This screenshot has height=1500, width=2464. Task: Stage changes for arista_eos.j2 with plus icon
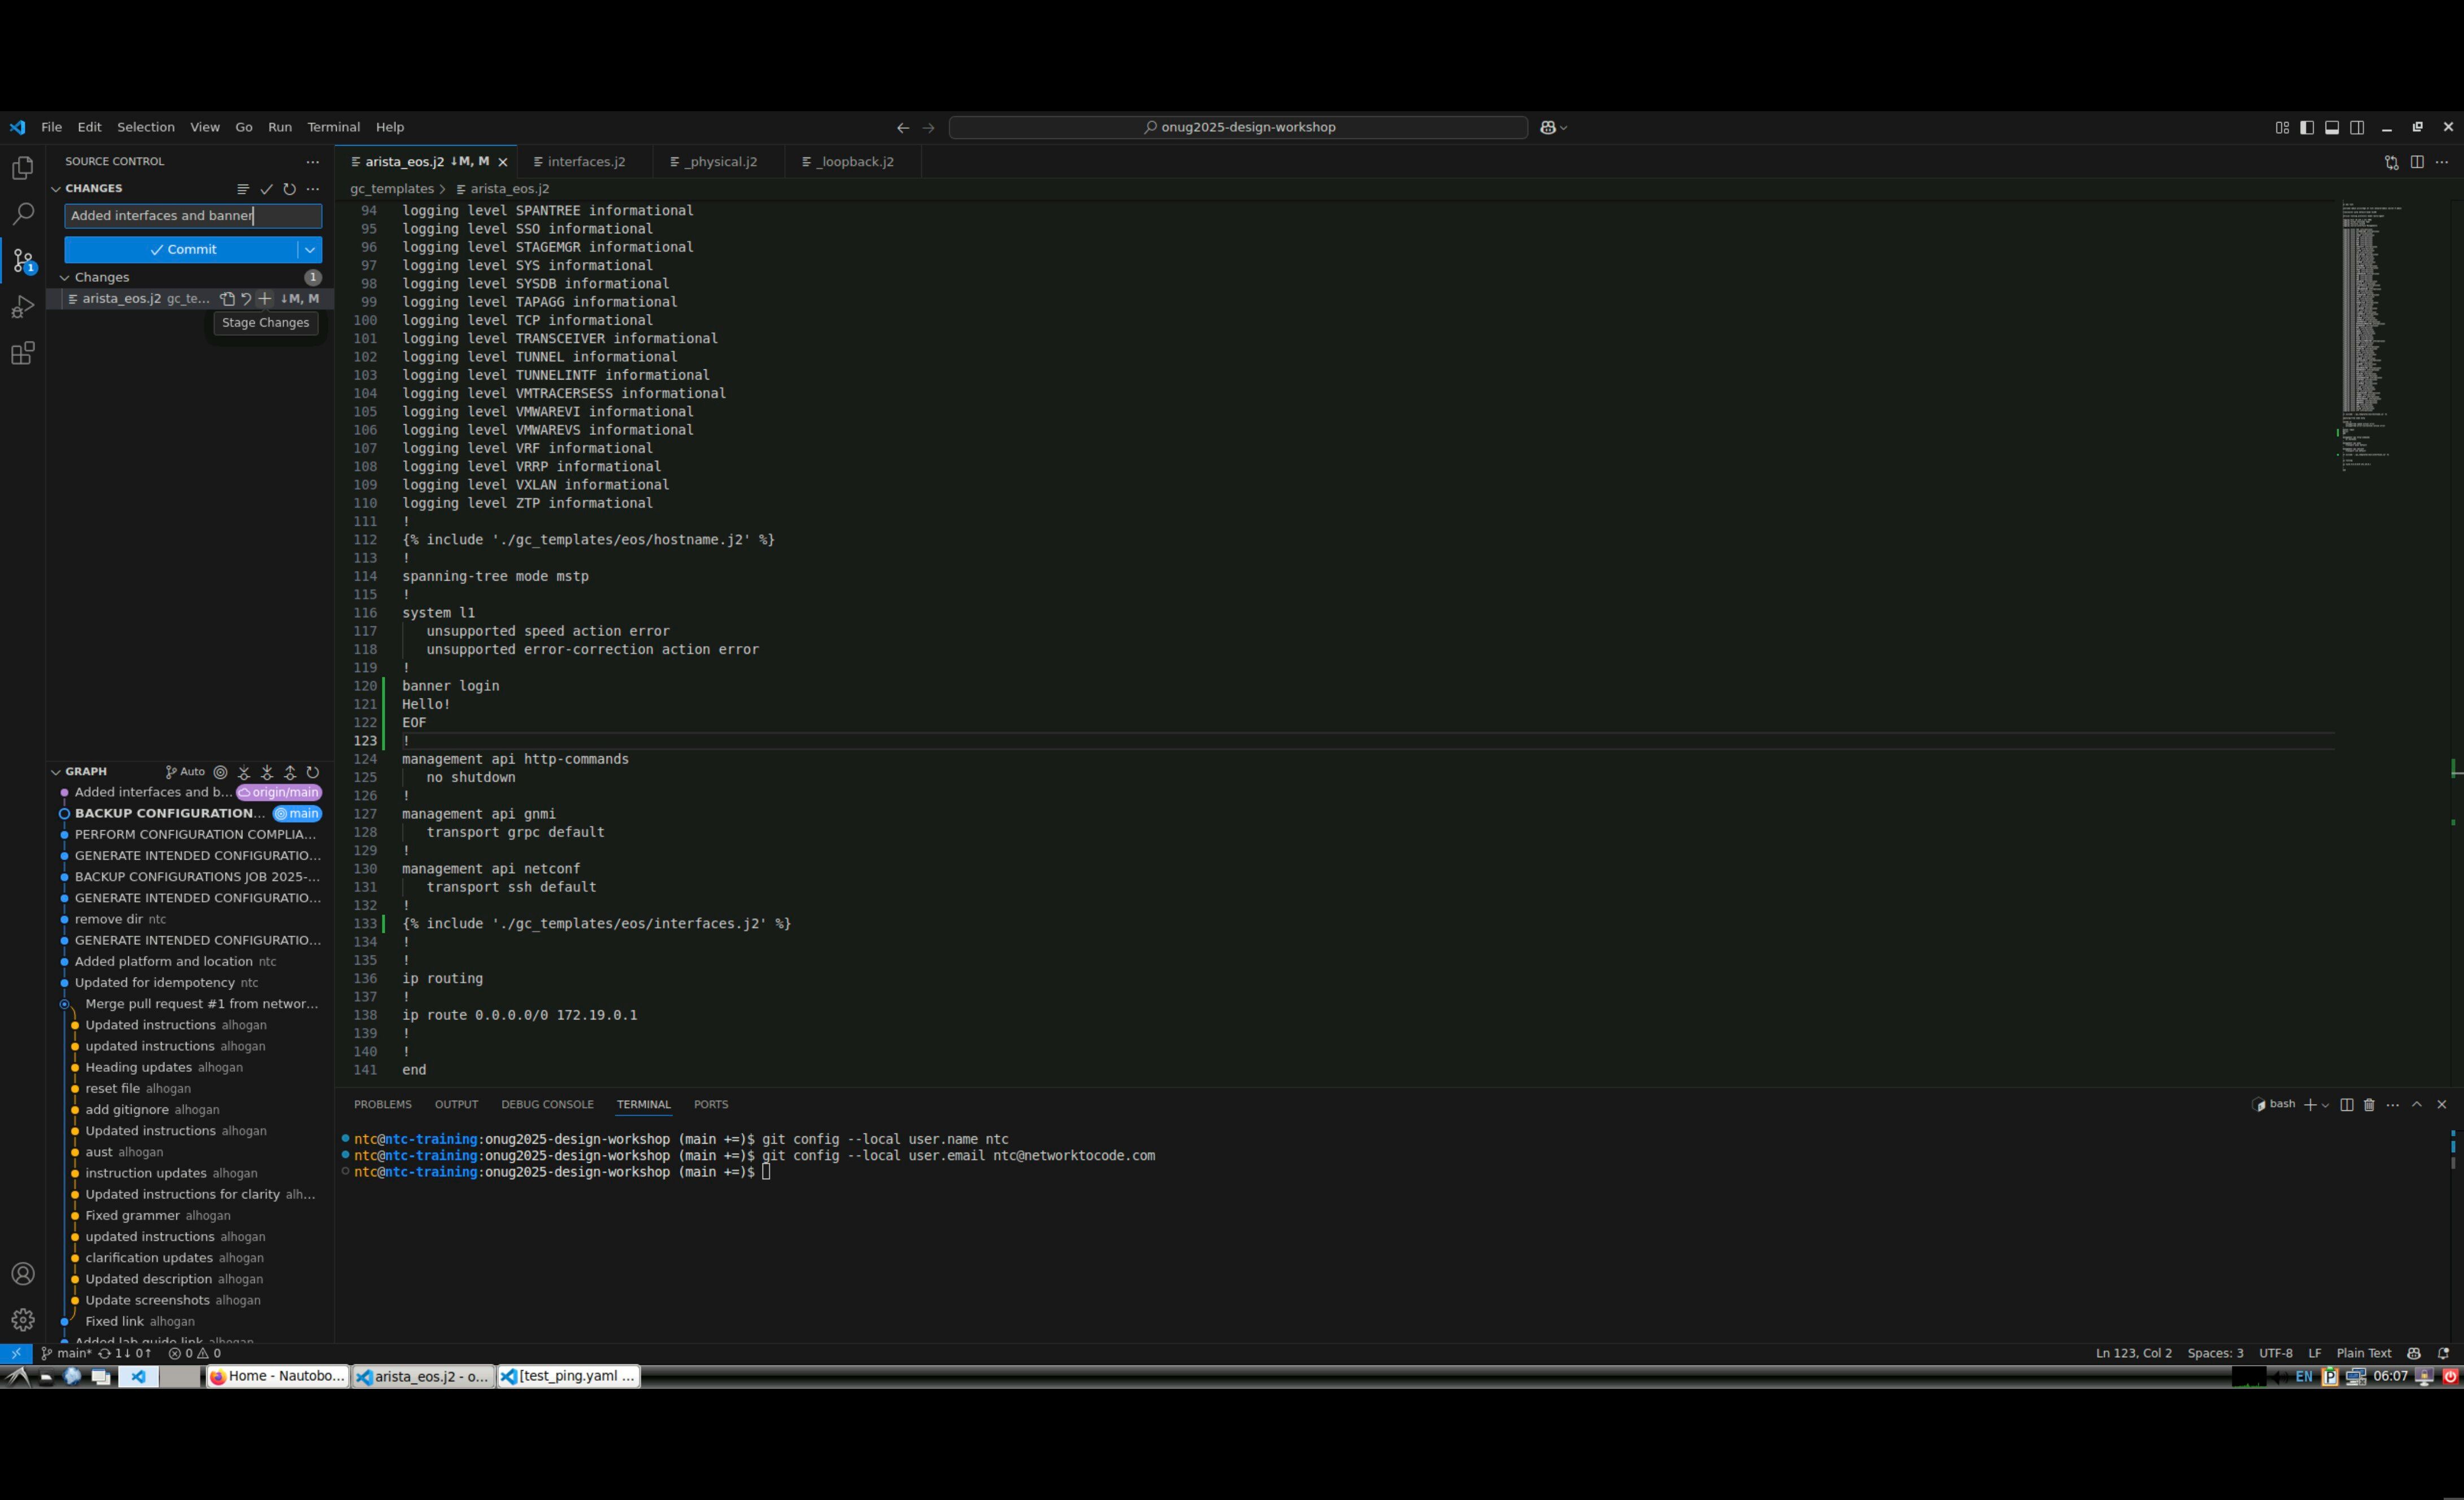[x=264, y=299]
